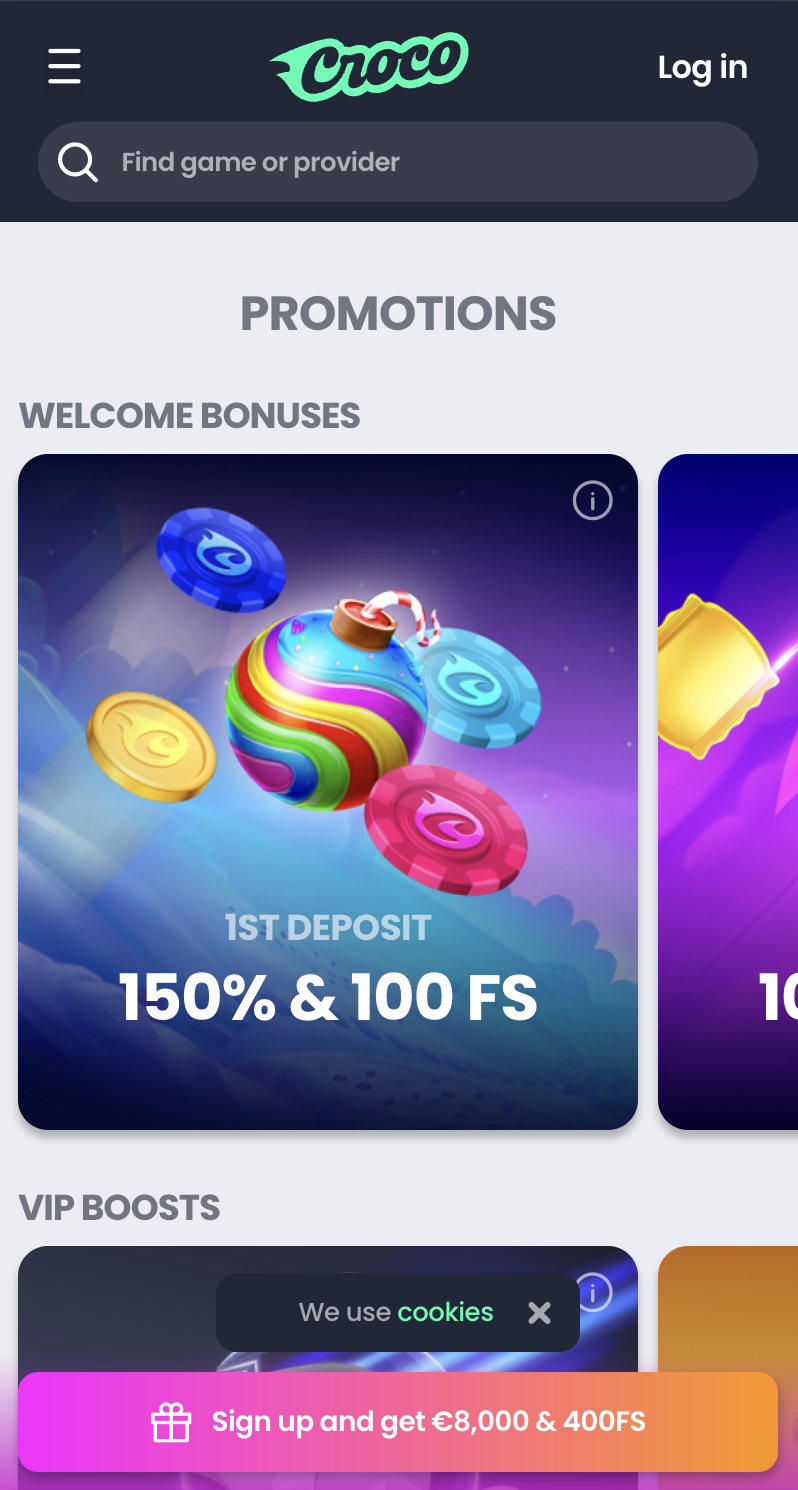The height and width of the screenshot is (1490, 798).
Task: Open info for the 1st deposit bonus
Action: pos(592,500)
